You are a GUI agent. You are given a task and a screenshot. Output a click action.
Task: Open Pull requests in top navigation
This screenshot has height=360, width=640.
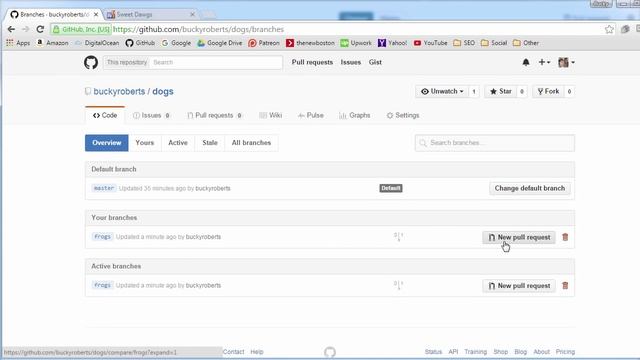point(312,62)
